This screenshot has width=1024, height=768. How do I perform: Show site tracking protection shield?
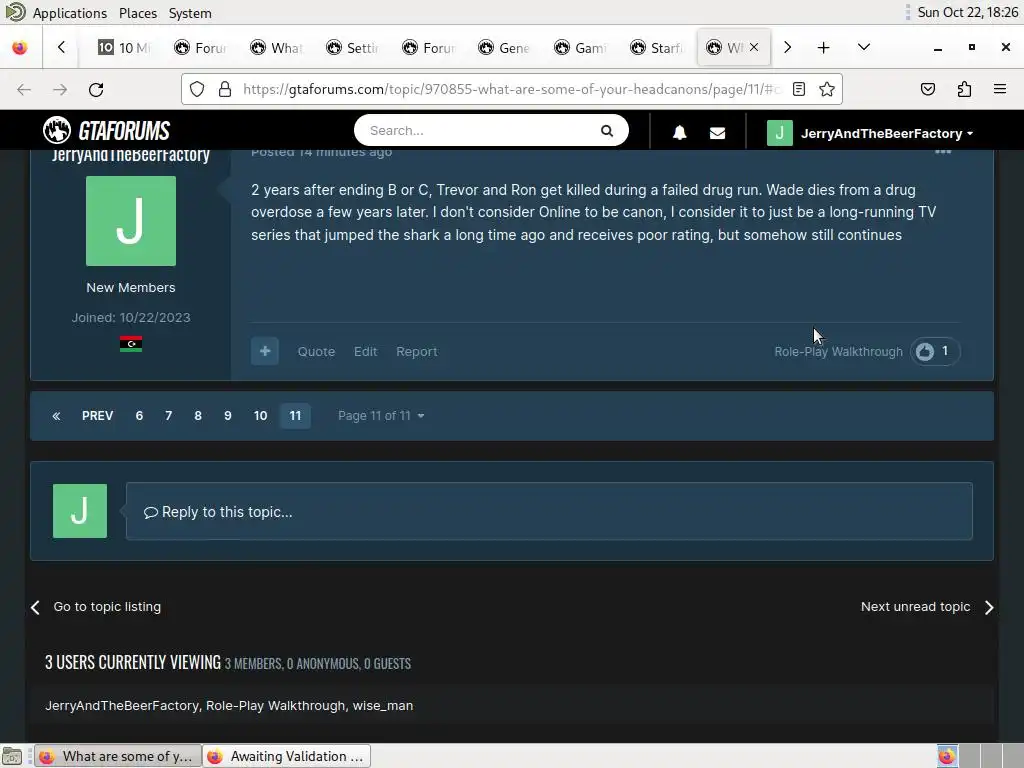[197, 89]
